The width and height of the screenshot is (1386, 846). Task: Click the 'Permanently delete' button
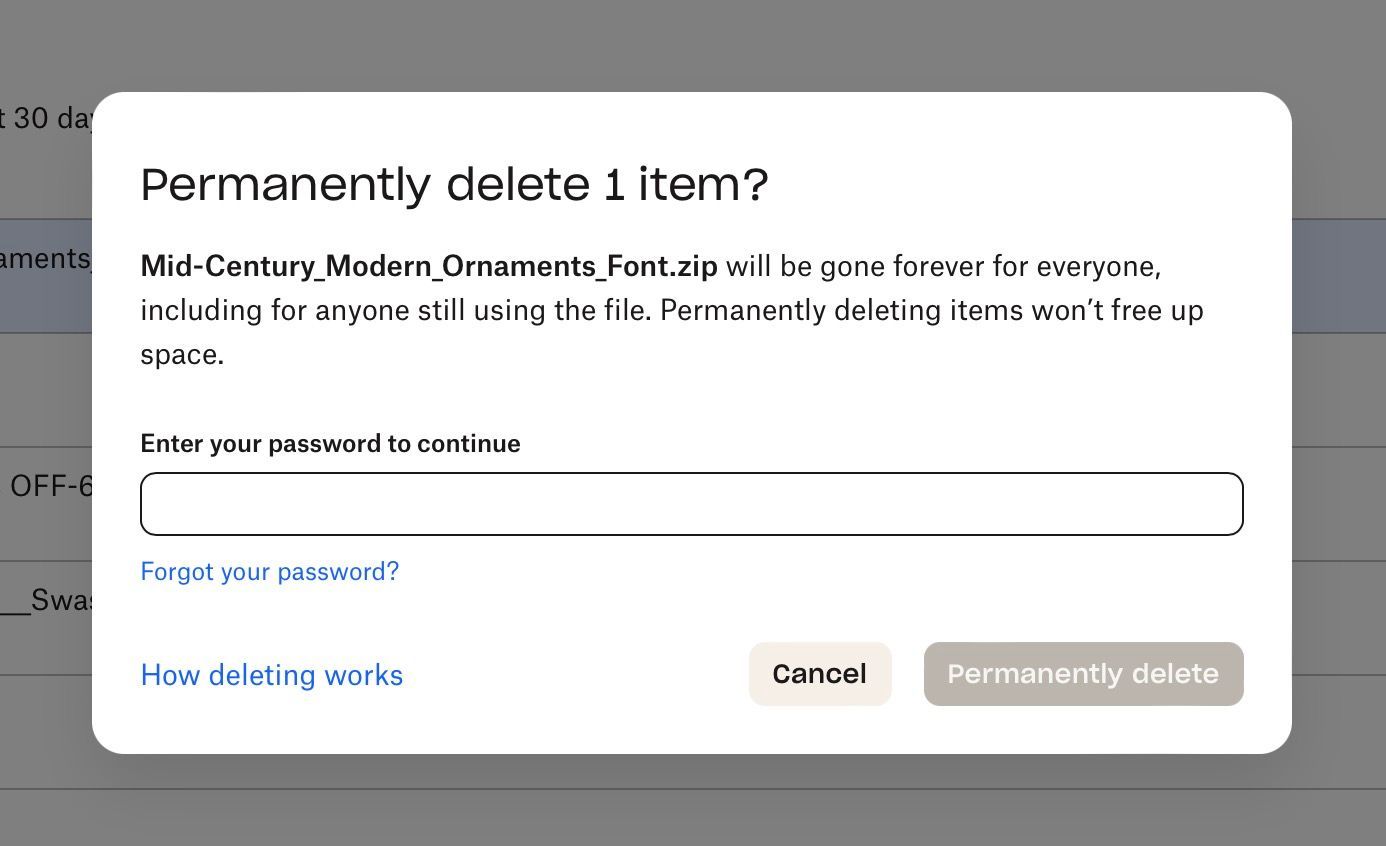(x=1083, y=674)
